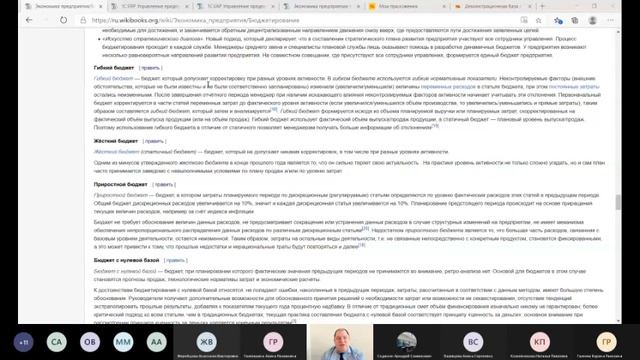
Task: Select the presenter's live video thumbnail
Action: [340, 342]
